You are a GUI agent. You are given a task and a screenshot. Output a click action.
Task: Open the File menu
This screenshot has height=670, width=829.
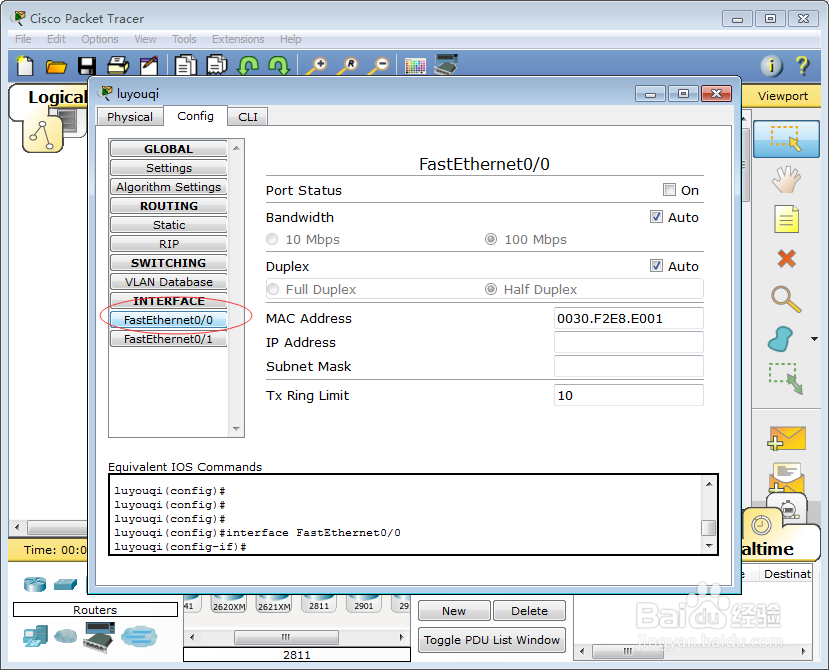23,39
